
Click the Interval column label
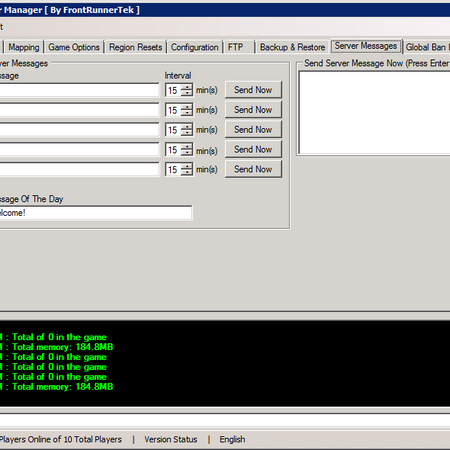coord(178,76)
